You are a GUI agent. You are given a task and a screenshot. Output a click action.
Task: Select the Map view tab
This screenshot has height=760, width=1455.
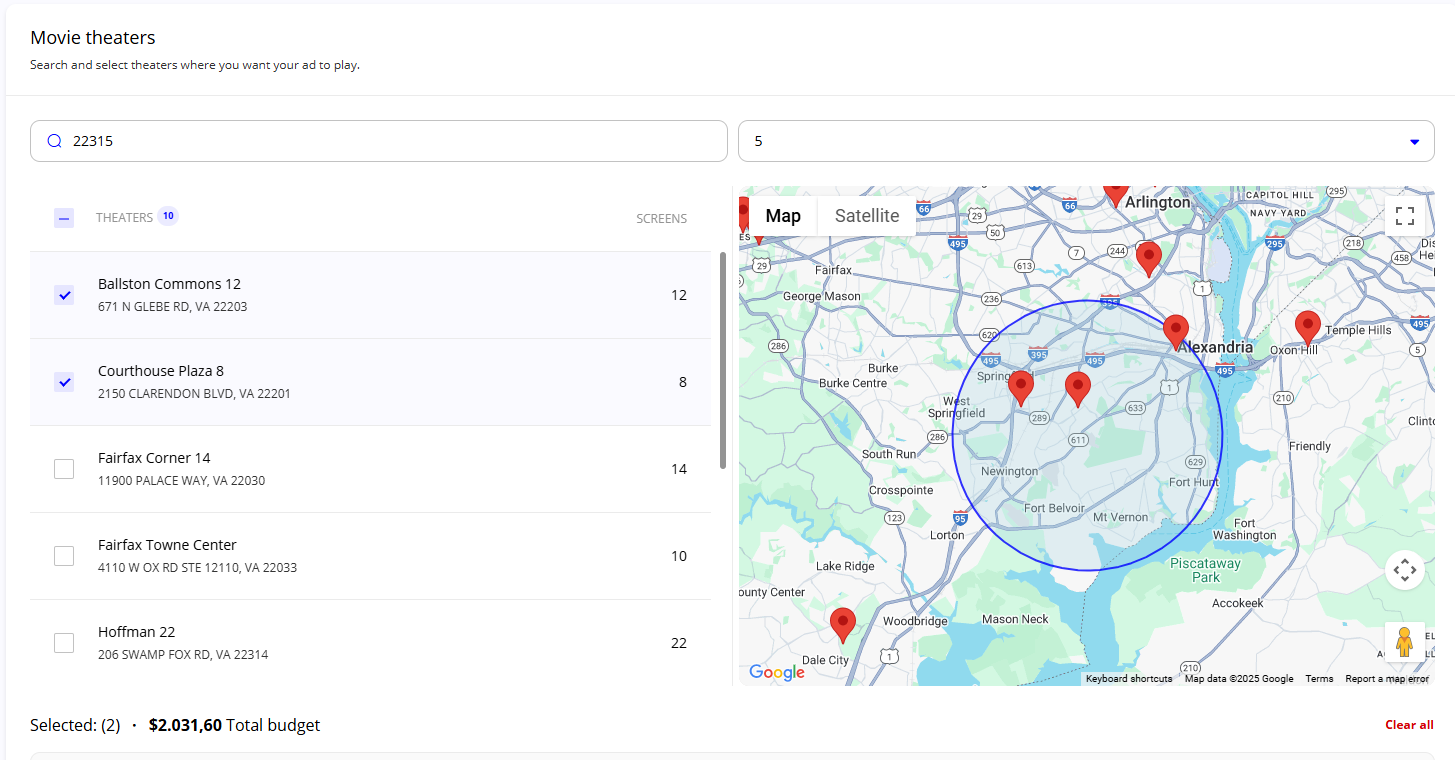(x=783, y=216)
